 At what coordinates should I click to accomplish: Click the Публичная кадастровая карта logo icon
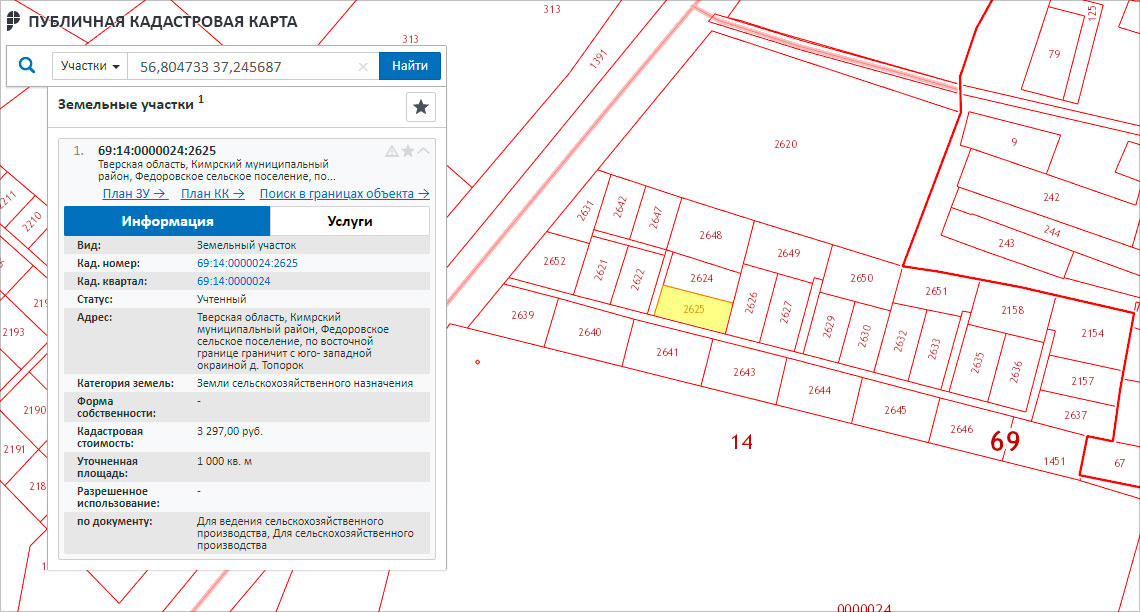(13, 21)
